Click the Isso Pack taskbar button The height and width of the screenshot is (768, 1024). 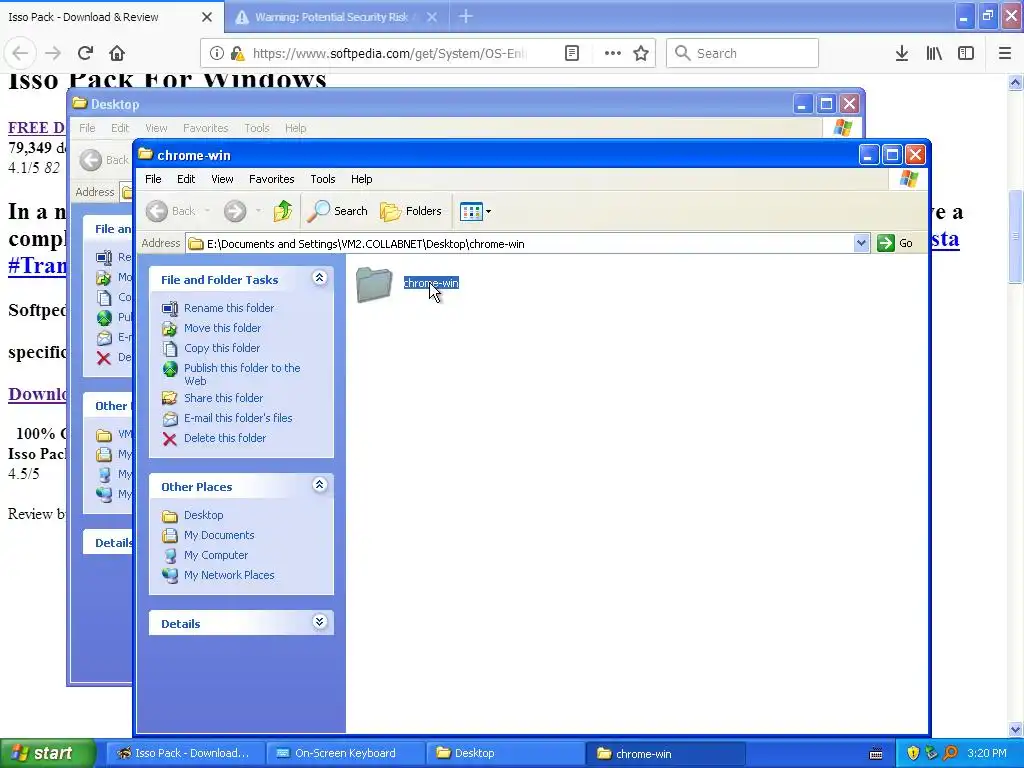pyautogui.click(x=185, y=753)
